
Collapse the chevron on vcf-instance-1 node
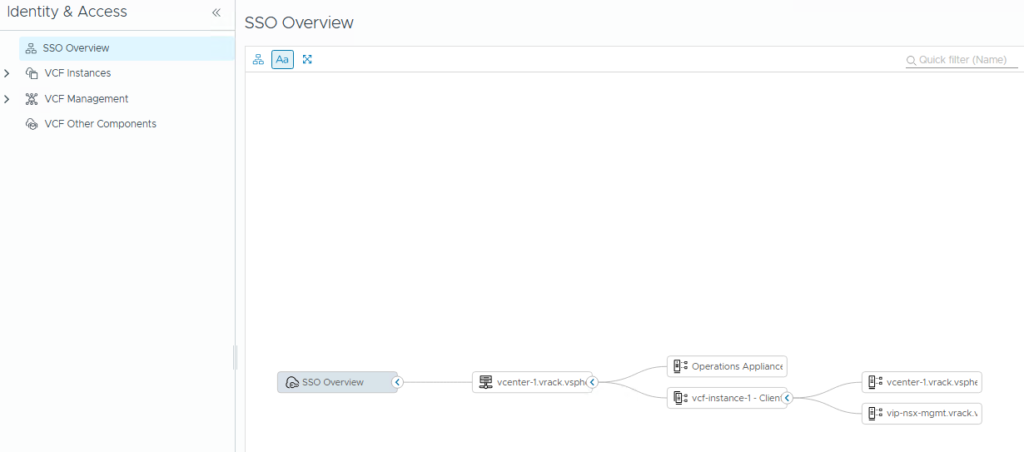pos(787,398)
